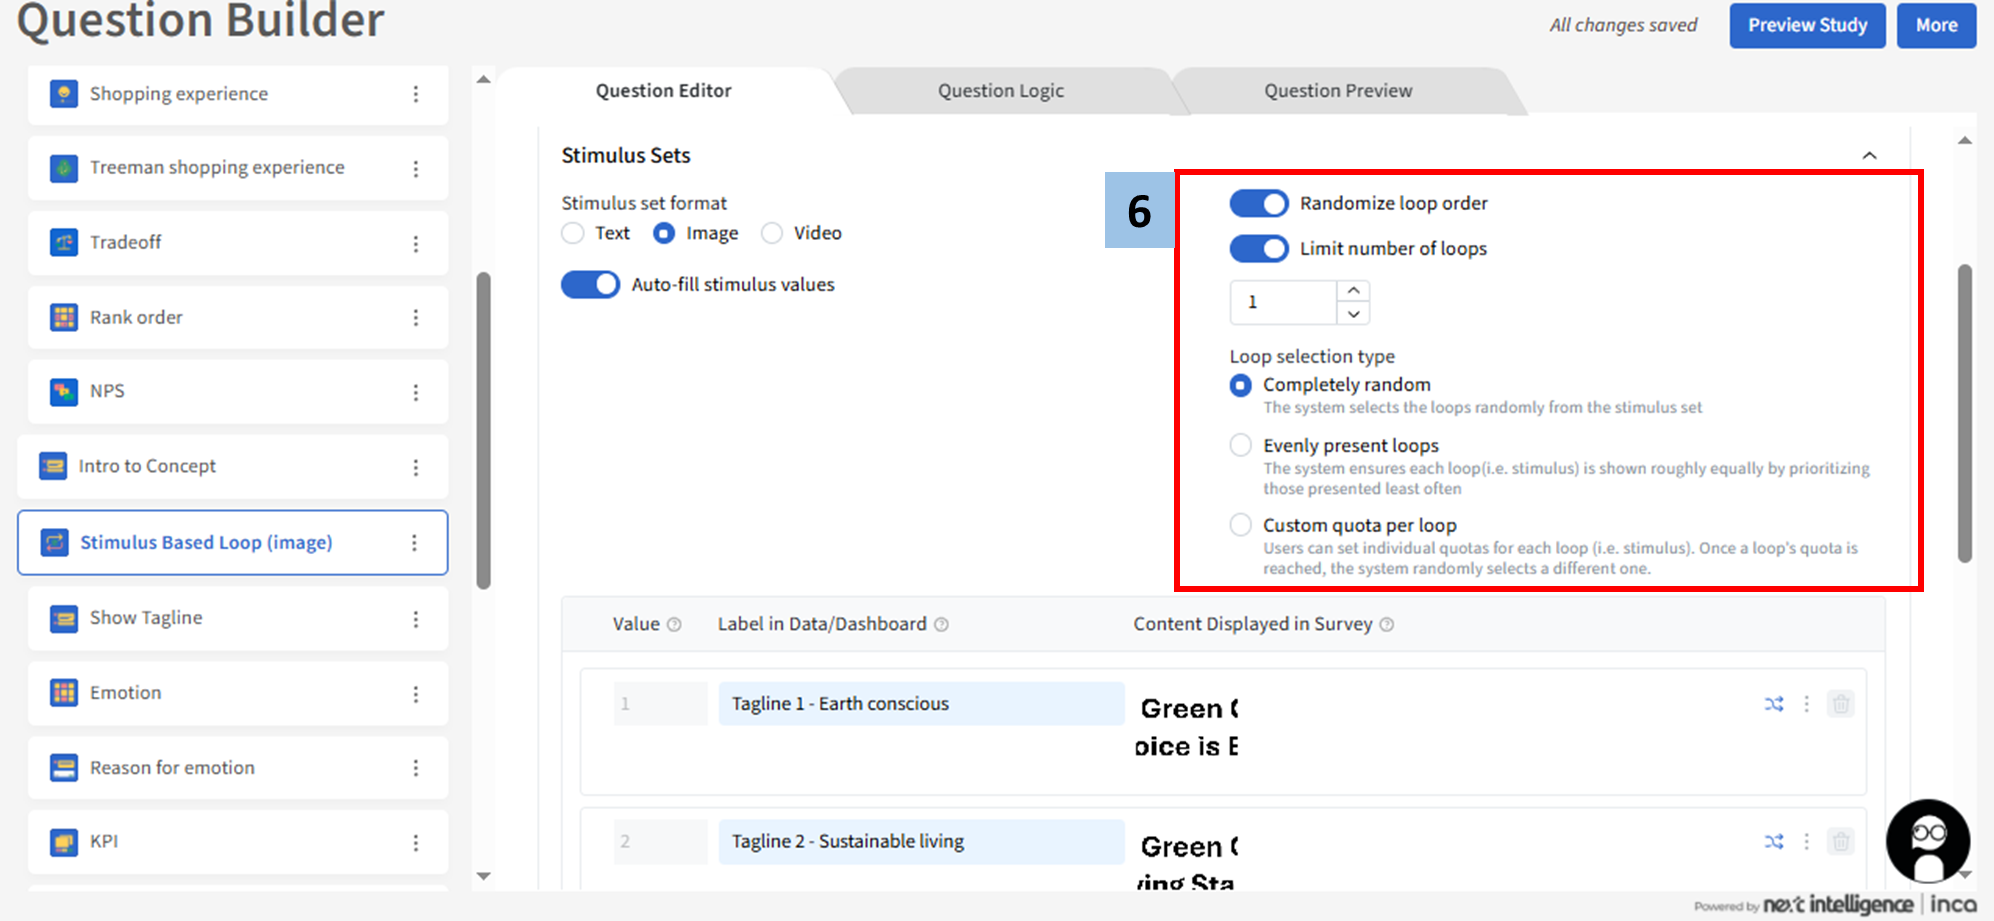Screen dimensions: 1994x921
Task: Click the Preview Study button
Action: (1807, 26)
